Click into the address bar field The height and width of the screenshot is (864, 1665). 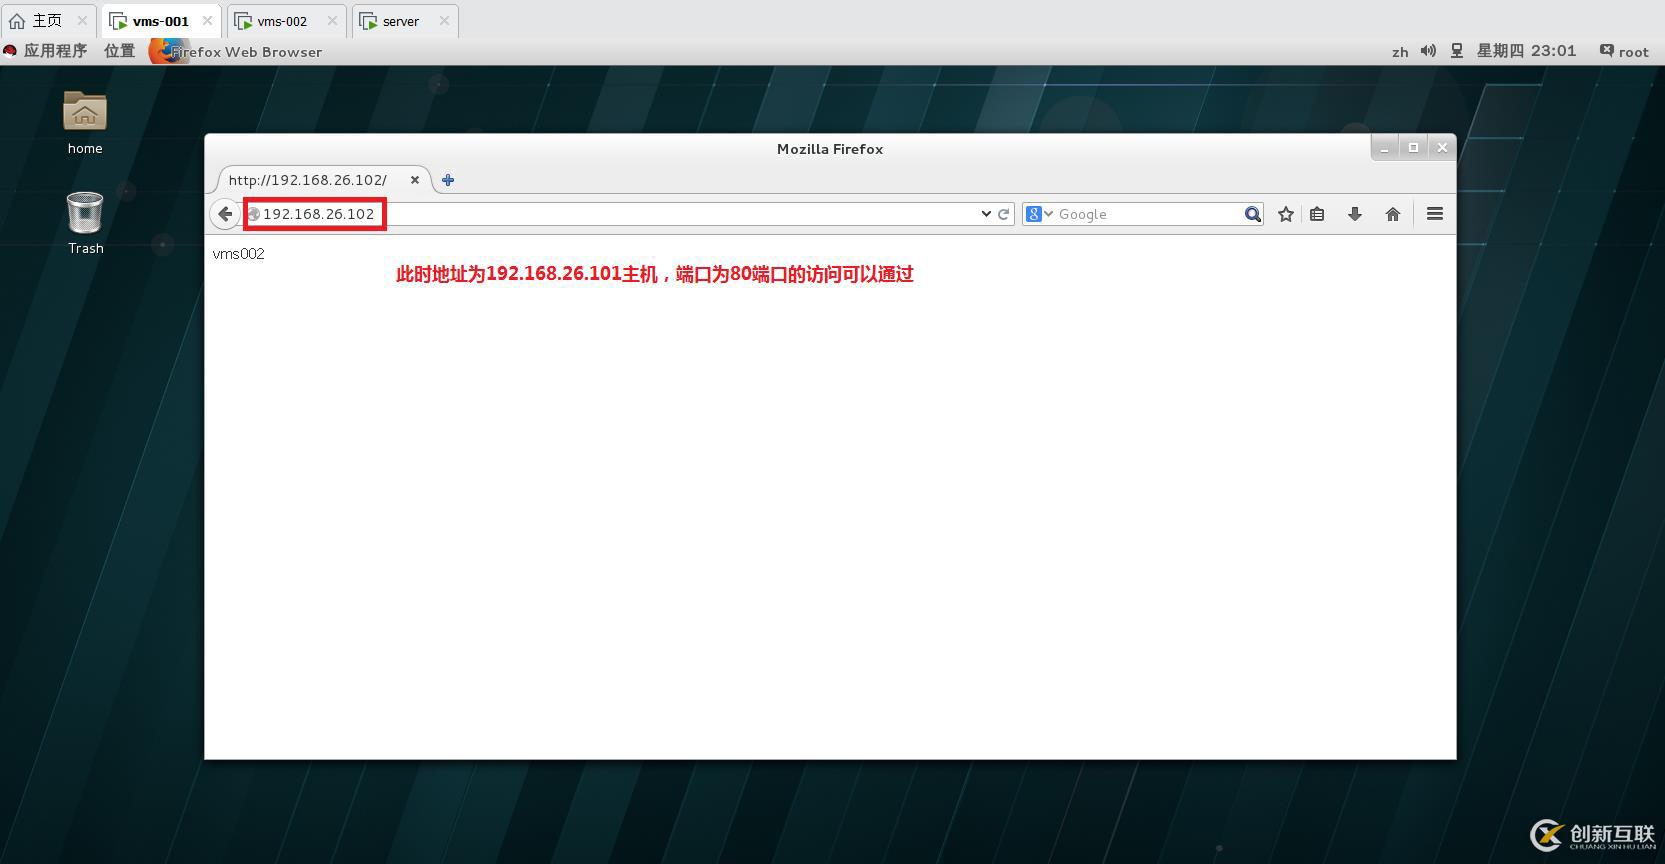(620, 214)
